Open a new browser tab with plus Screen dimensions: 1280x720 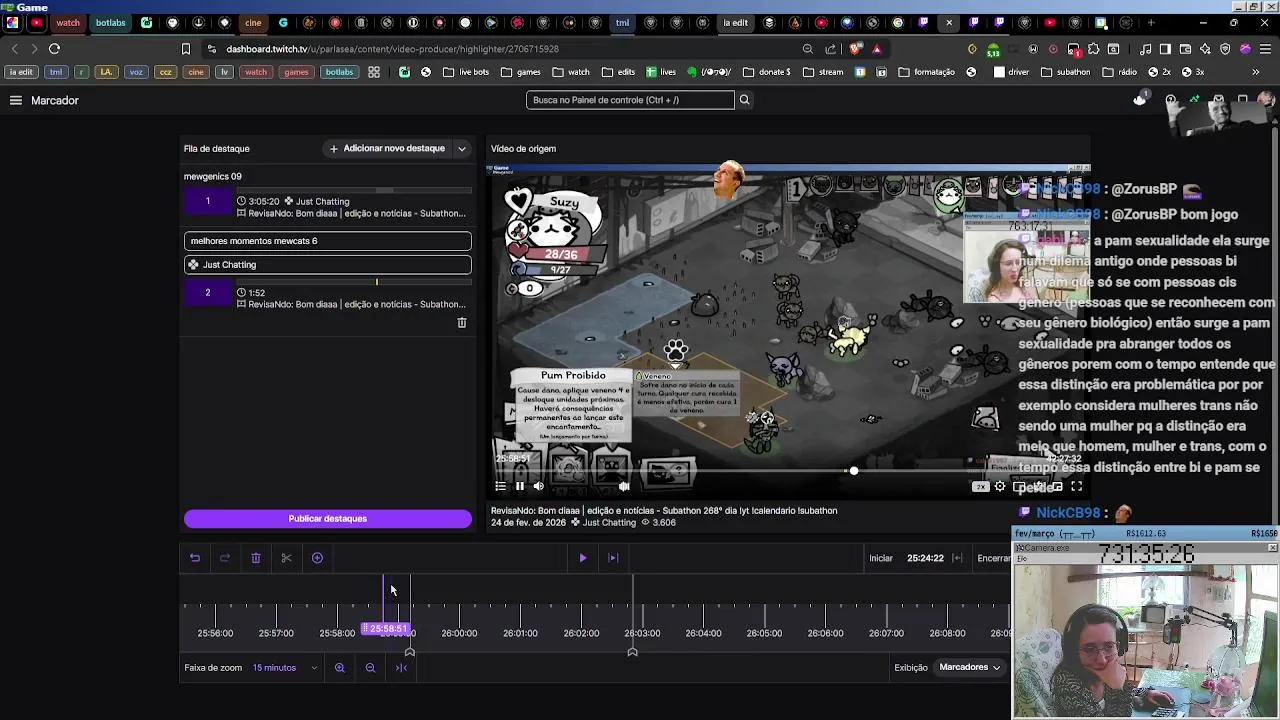(1151, 22)
